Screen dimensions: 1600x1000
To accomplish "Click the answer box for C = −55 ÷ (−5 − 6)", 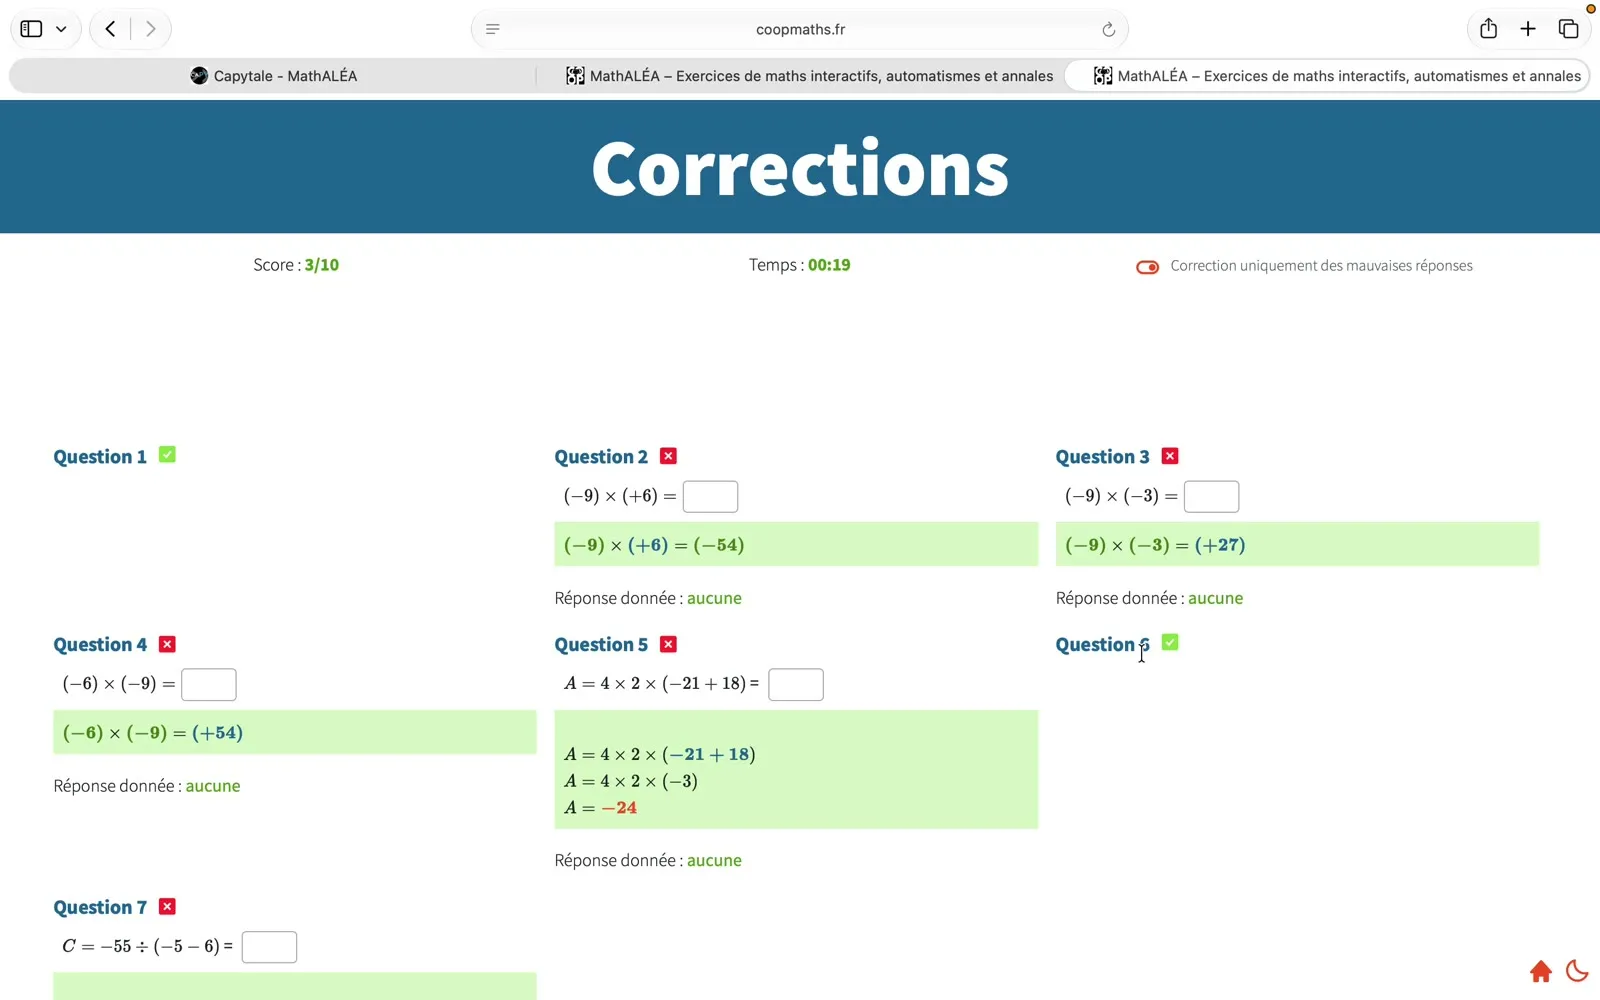I will [269, 946].
